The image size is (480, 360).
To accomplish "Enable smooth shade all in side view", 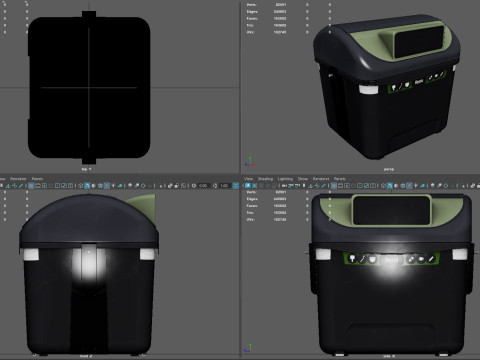I will pyautogui.click(x=390, y=186).
